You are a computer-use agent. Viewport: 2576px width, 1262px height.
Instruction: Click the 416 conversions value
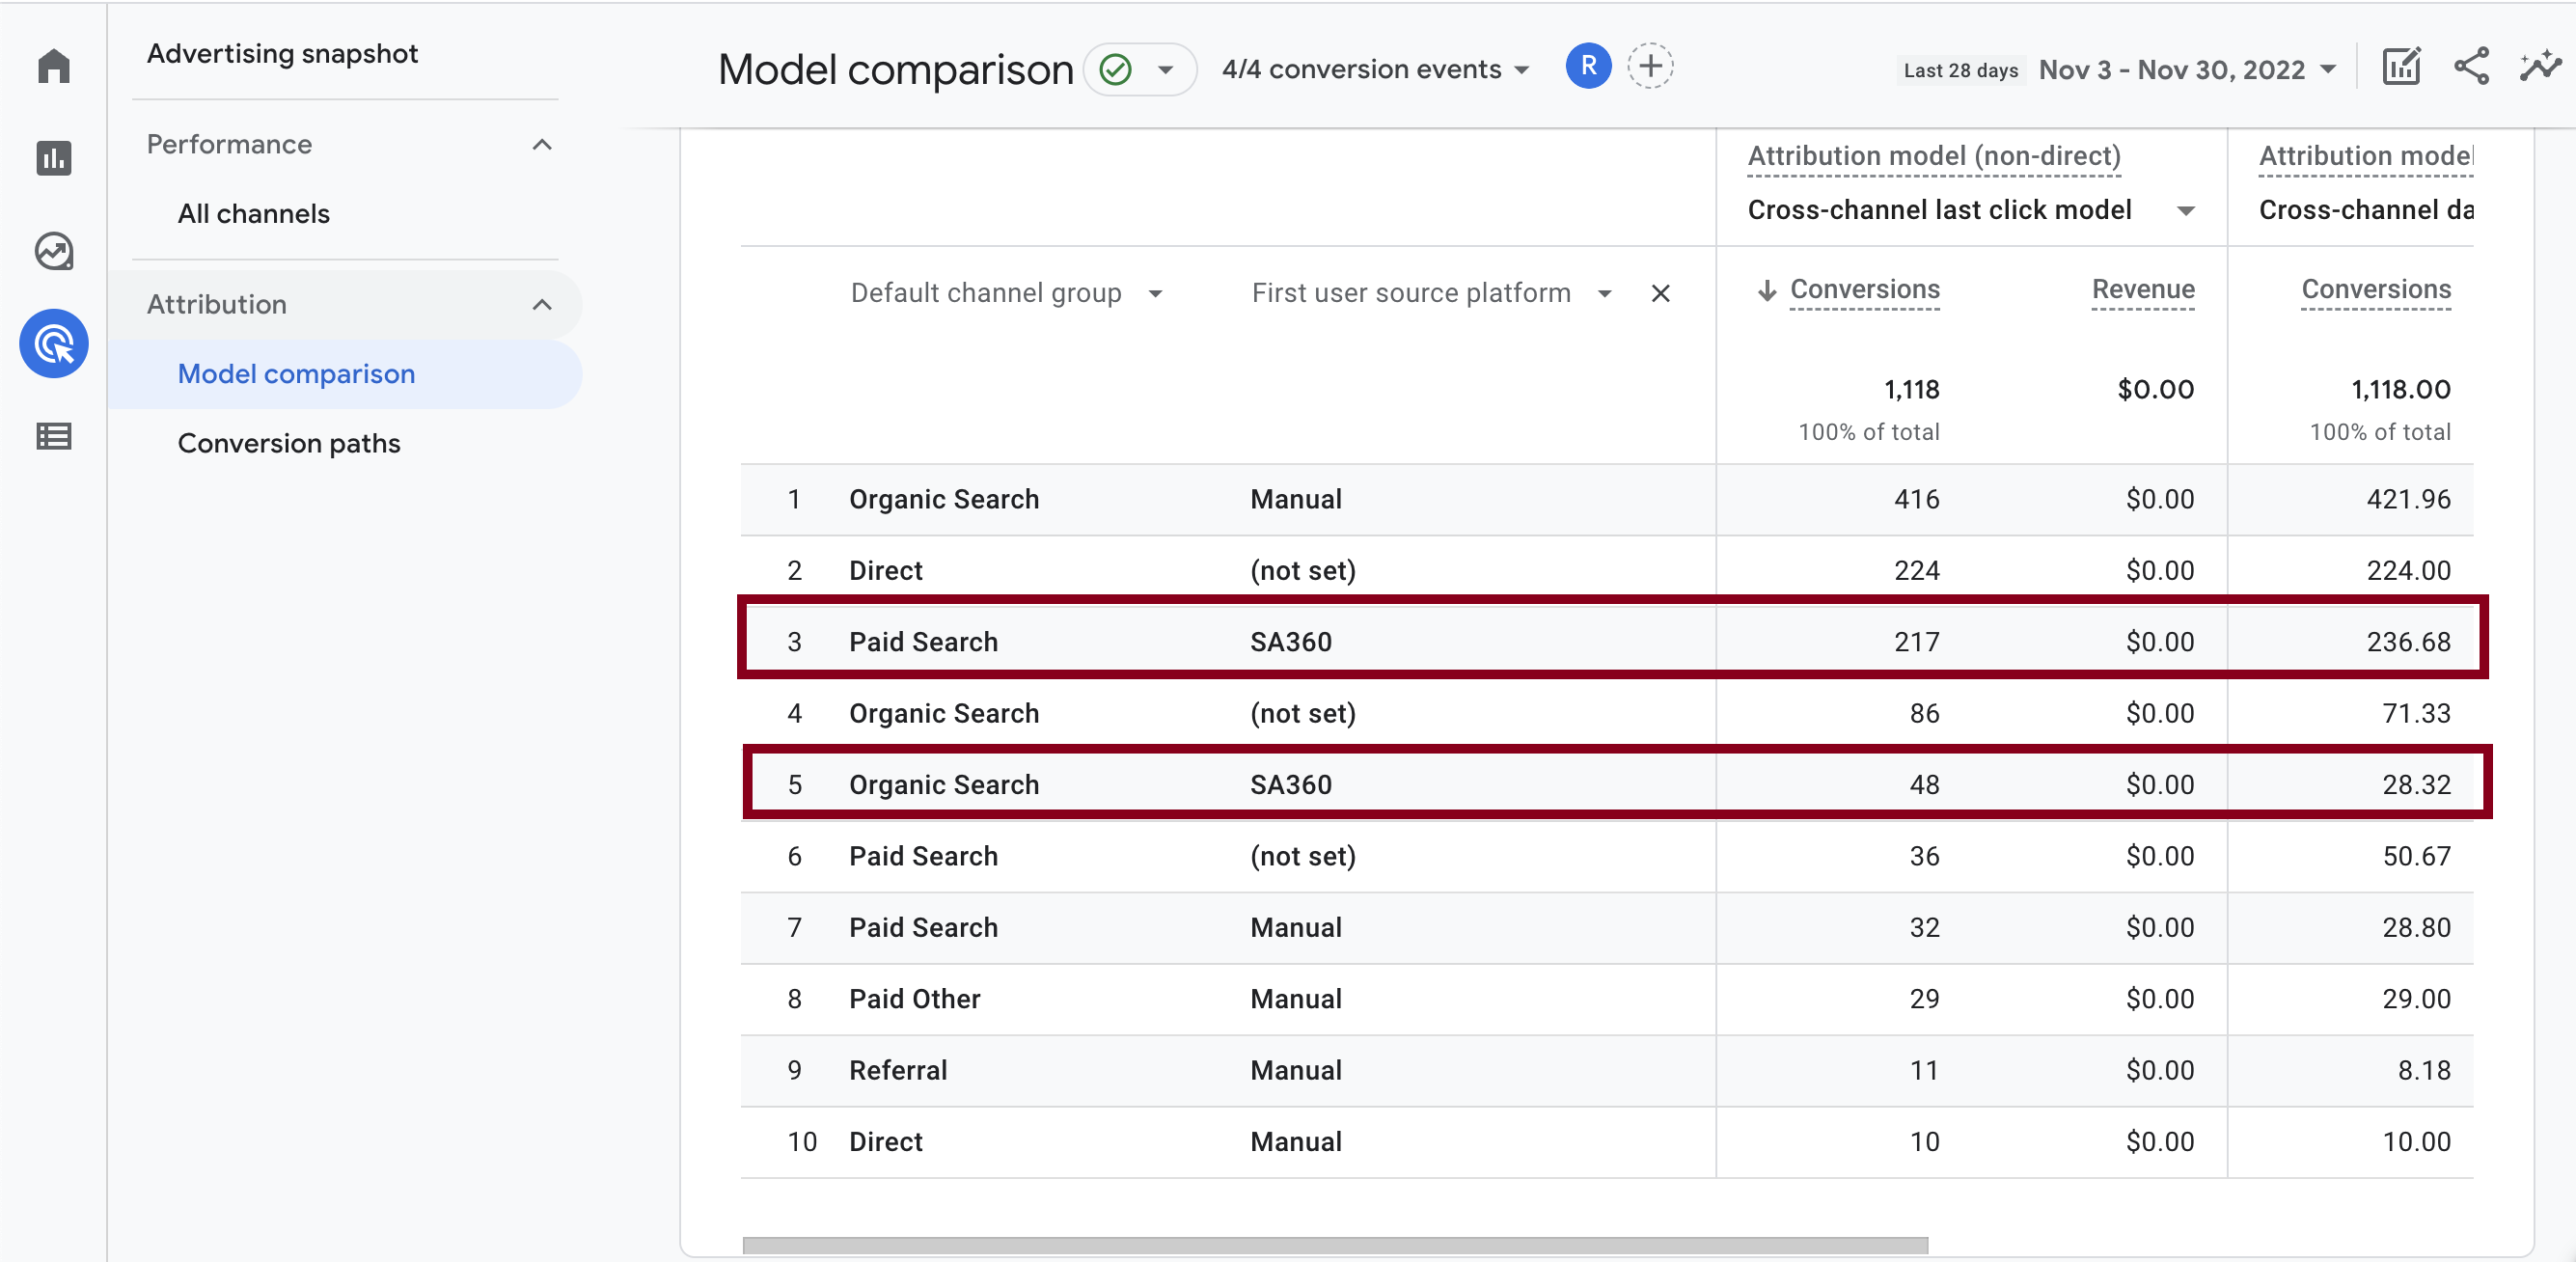(1916, 500)
